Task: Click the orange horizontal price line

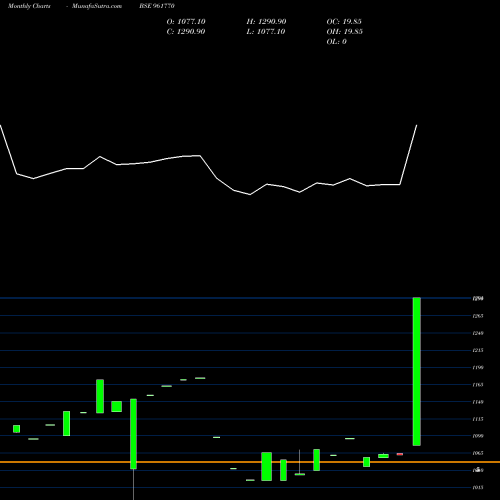Action: click(x=250, y=462)
